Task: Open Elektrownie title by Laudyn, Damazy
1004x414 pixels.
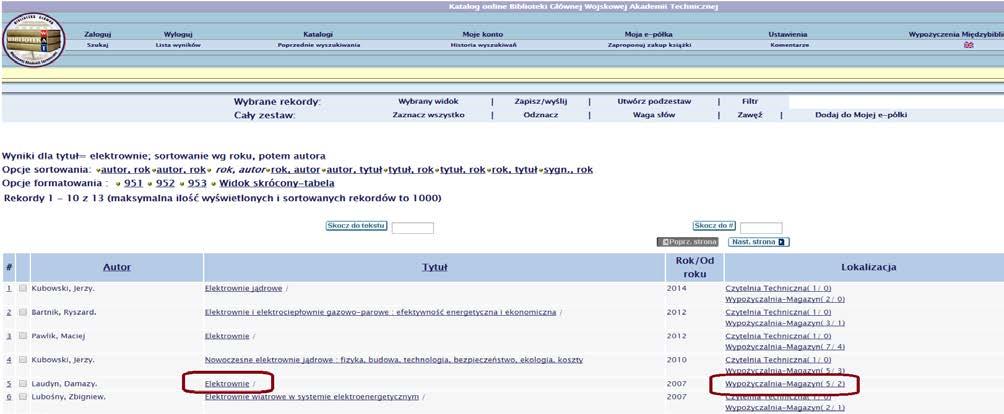Action: [227, 384]
